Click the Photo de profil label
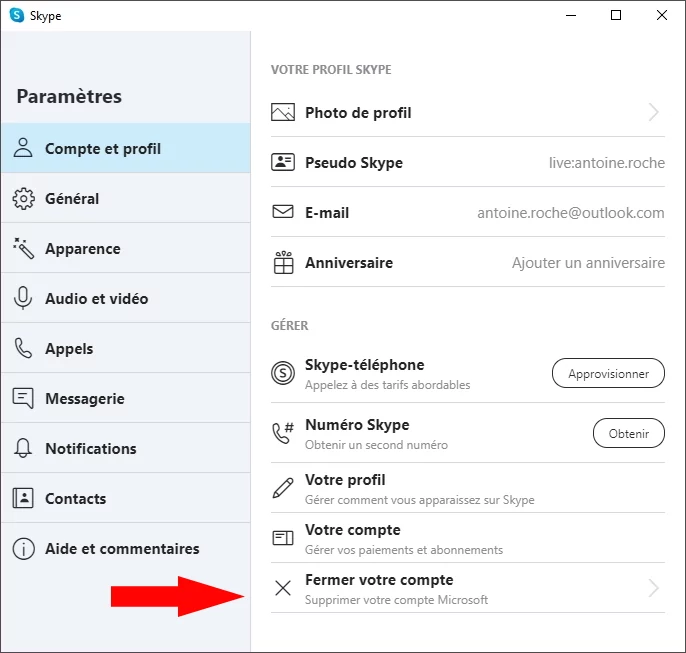The image size is (686, 653). [x=358, y=113]
